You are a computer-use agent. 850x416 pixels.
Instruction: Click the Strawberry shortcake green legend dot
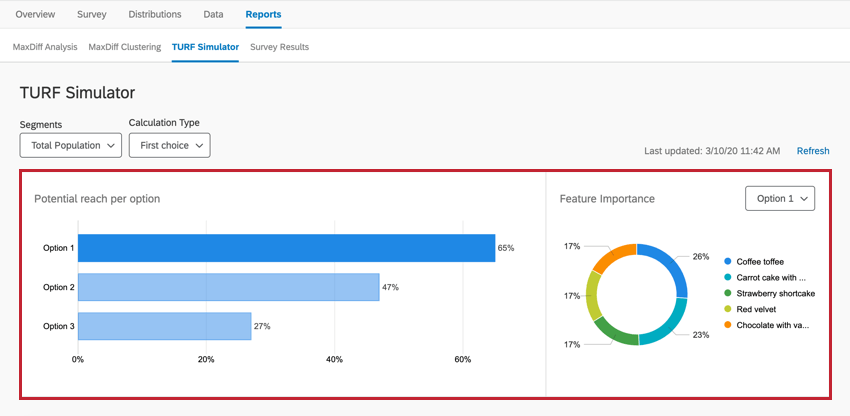coord(728,293)
